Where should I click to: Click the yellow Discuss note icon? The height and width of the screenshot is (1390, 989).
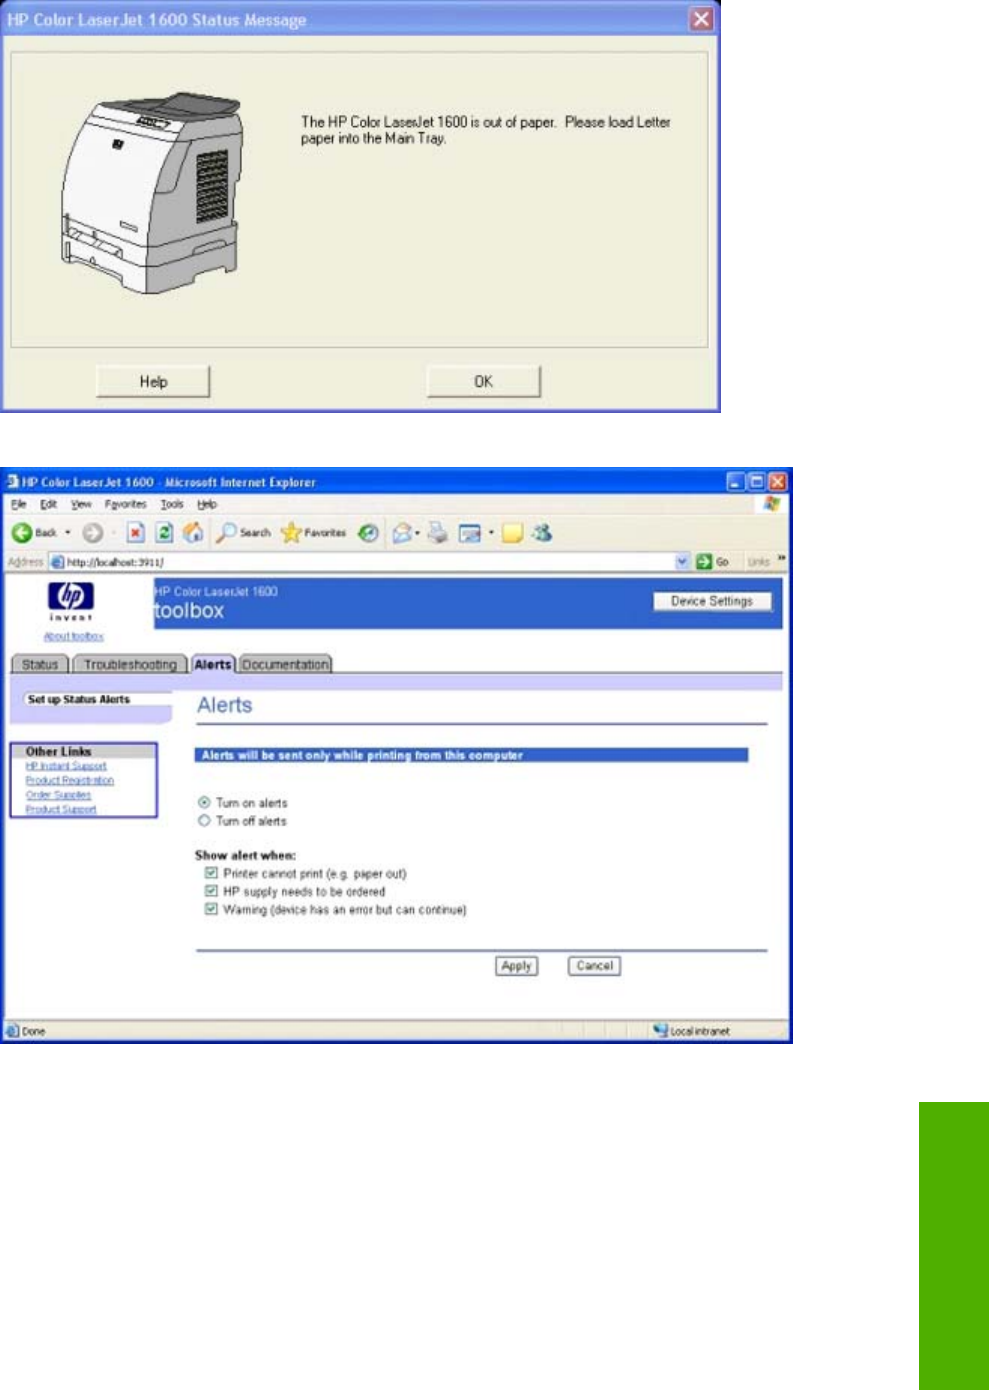point(513,533)
